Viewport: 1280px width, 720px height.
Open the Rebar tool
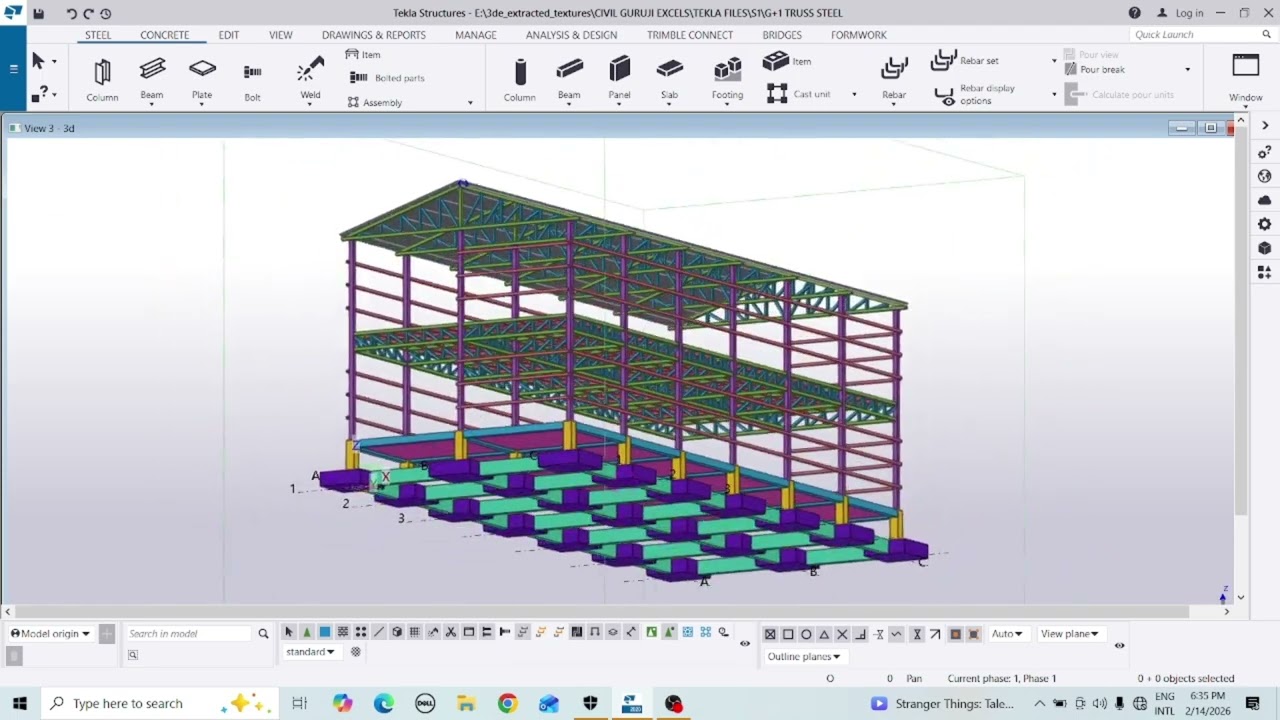point(894,78)
